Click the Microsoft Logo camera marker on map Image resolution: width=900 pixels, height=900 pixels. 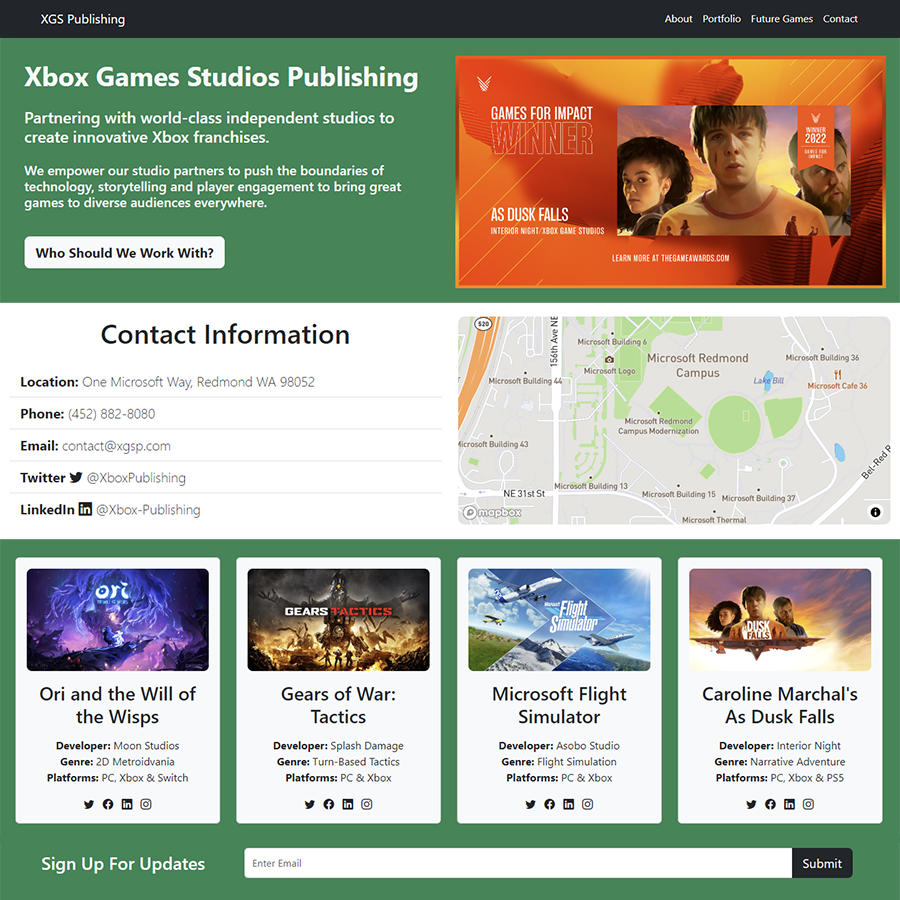point(609,360)
